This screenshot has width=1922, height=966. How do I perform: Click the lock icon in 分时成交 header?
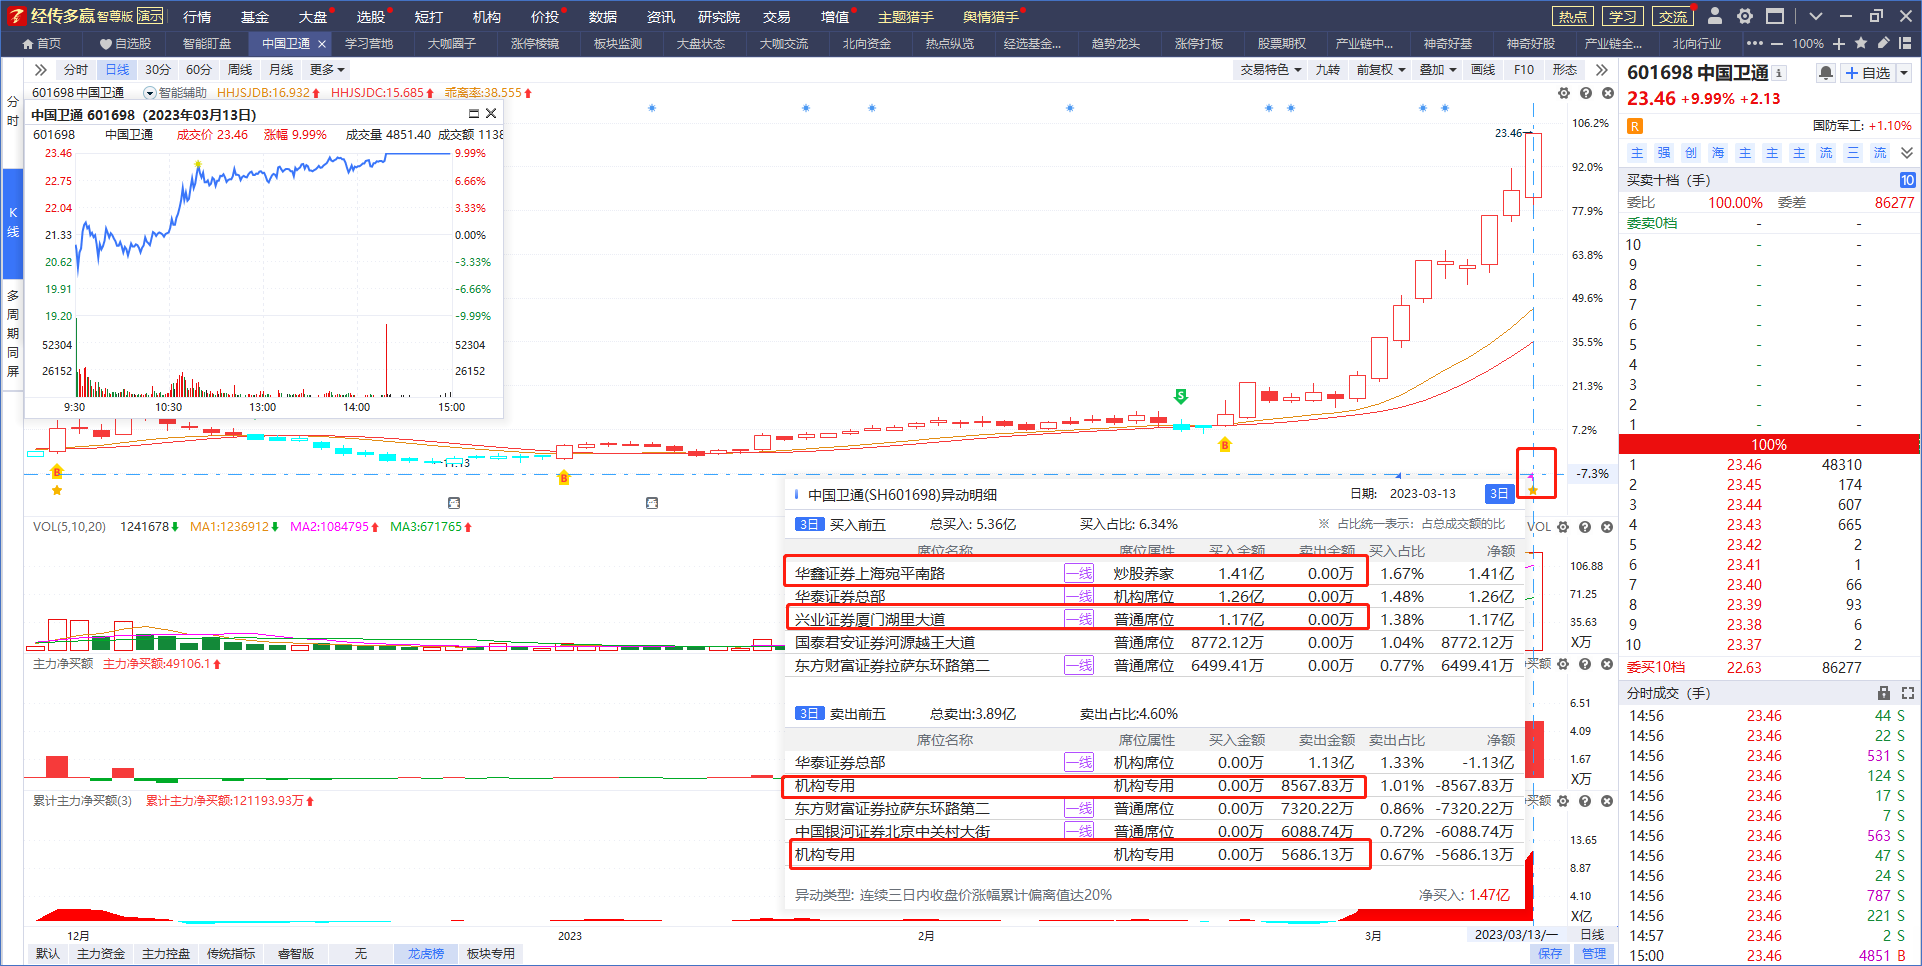(1884, 693)
